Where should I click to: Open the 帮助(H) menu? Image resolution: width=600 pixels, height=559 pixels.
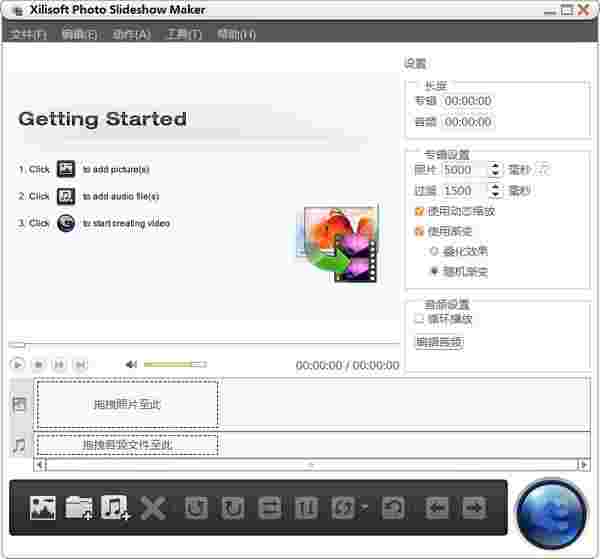236,34
